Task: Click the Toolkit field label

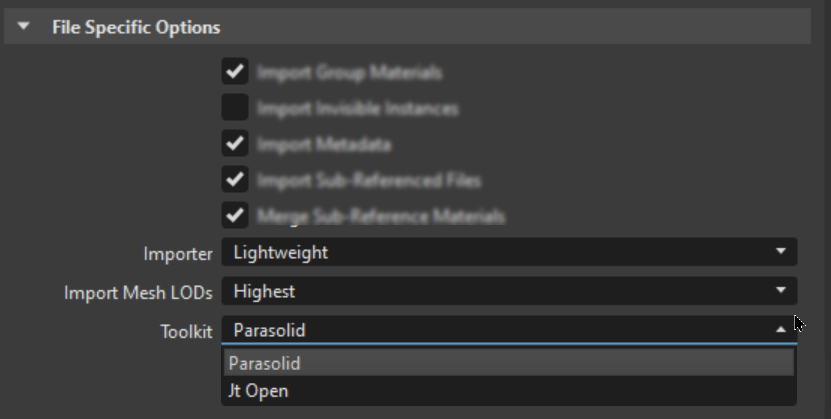Action: [x=186, y=331]
